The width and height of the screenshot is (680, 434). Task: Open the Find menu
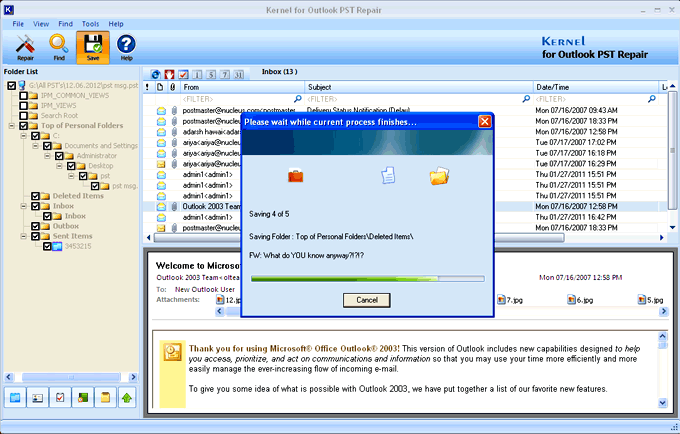(65, 24)
